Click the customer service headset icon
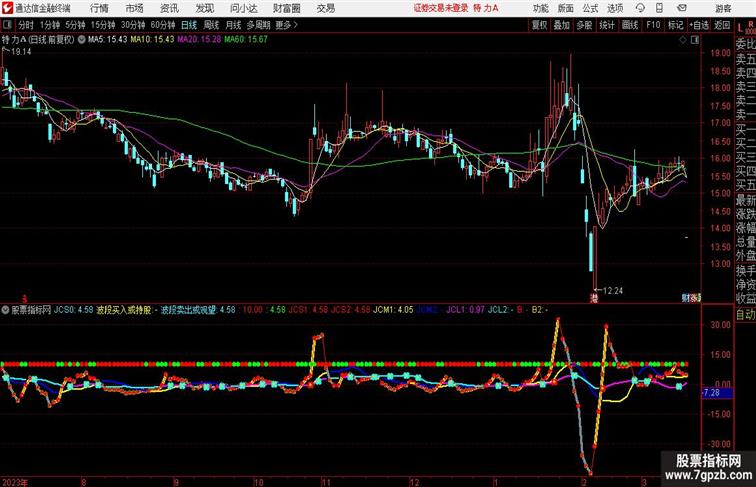Image resolution: width=756 pixels, height=487 pixels. 640,8
